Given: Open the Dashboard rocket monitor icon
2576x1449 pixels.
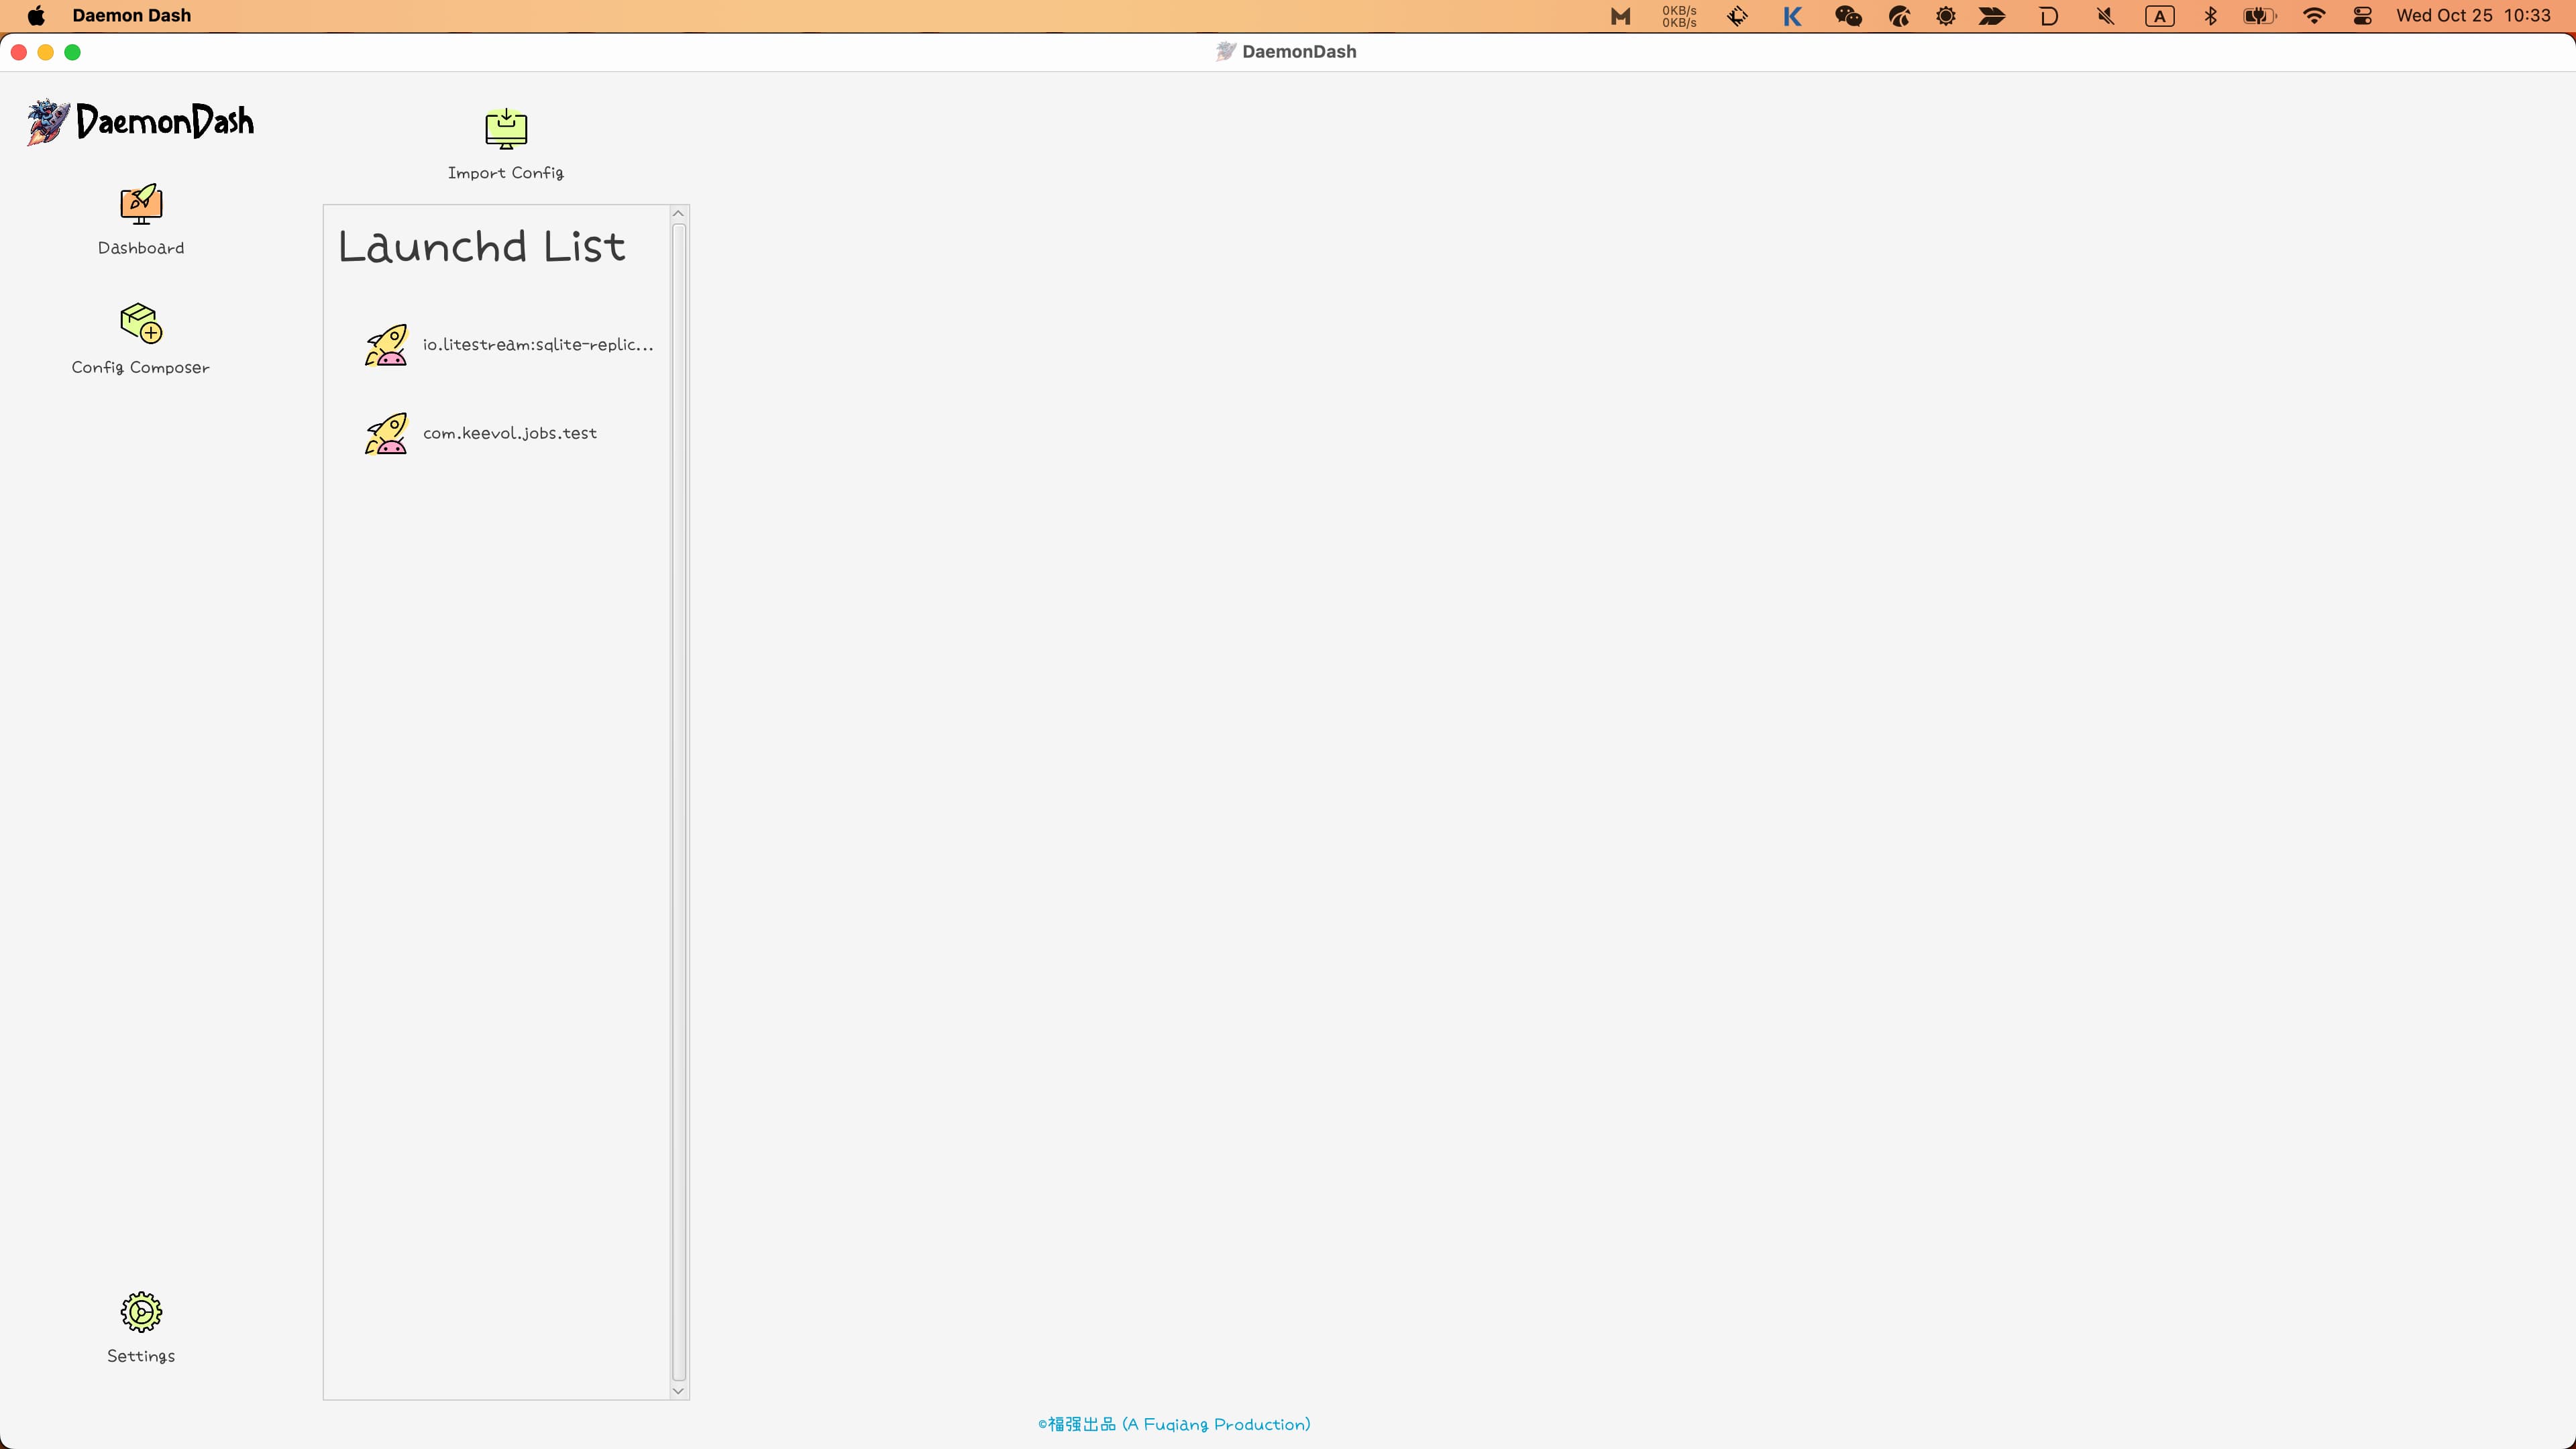Looking at the screenshot, I should [x=141, y=204].
